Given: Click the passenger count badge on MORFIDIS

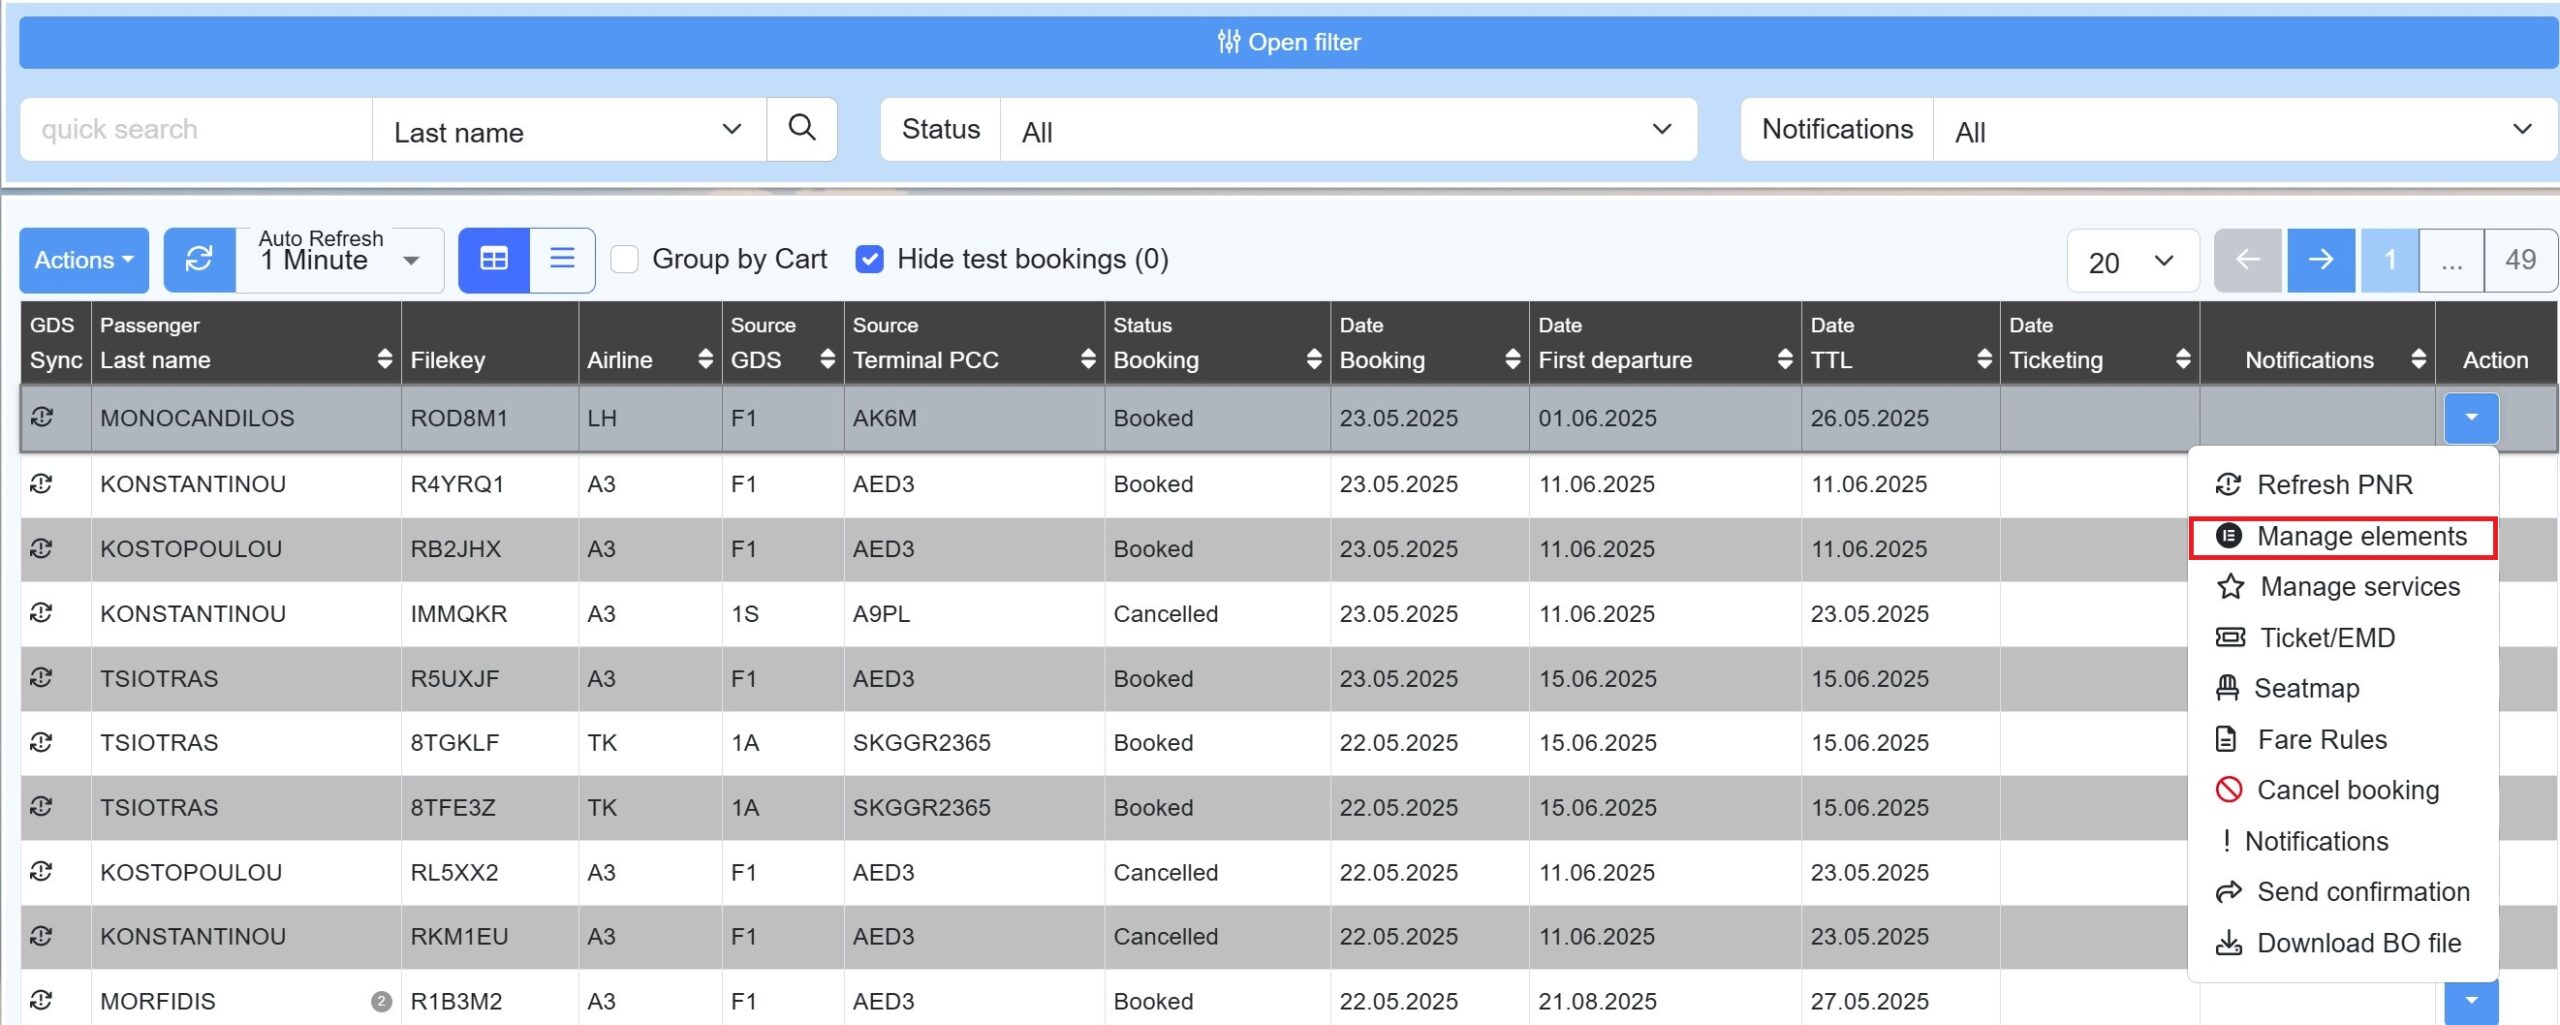Looking at the screenshot, I should [x=381, y=1001].
